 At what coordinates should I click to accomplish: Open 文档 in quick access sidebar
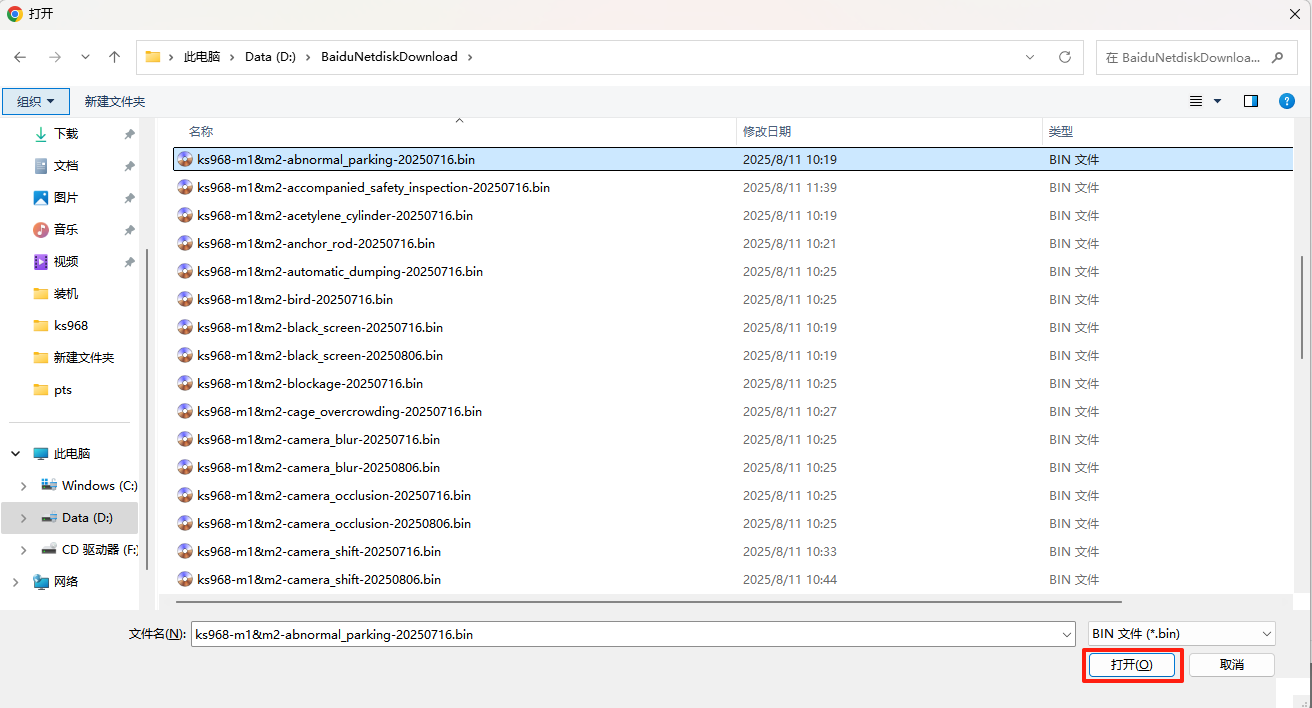[x=66, y=165]
